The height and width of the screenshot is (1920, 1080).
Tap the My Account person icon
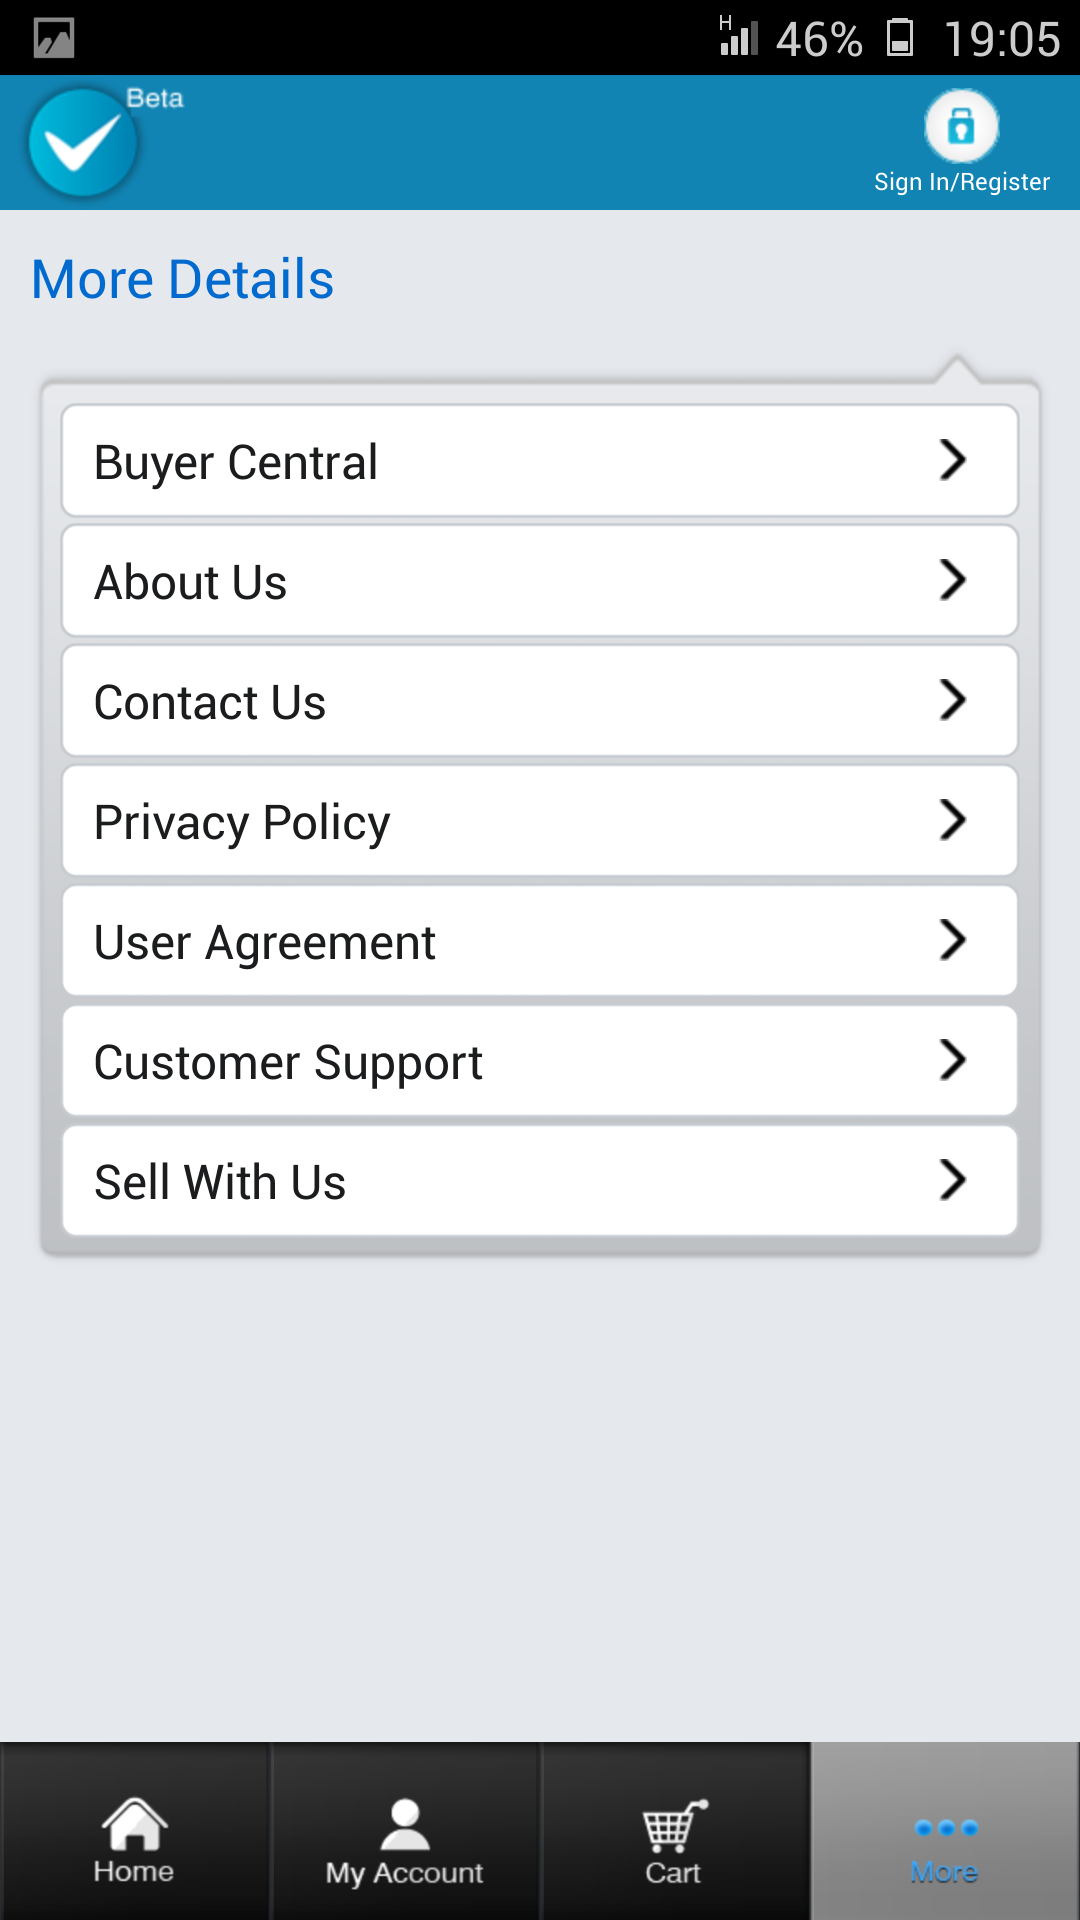point(405,1826)
